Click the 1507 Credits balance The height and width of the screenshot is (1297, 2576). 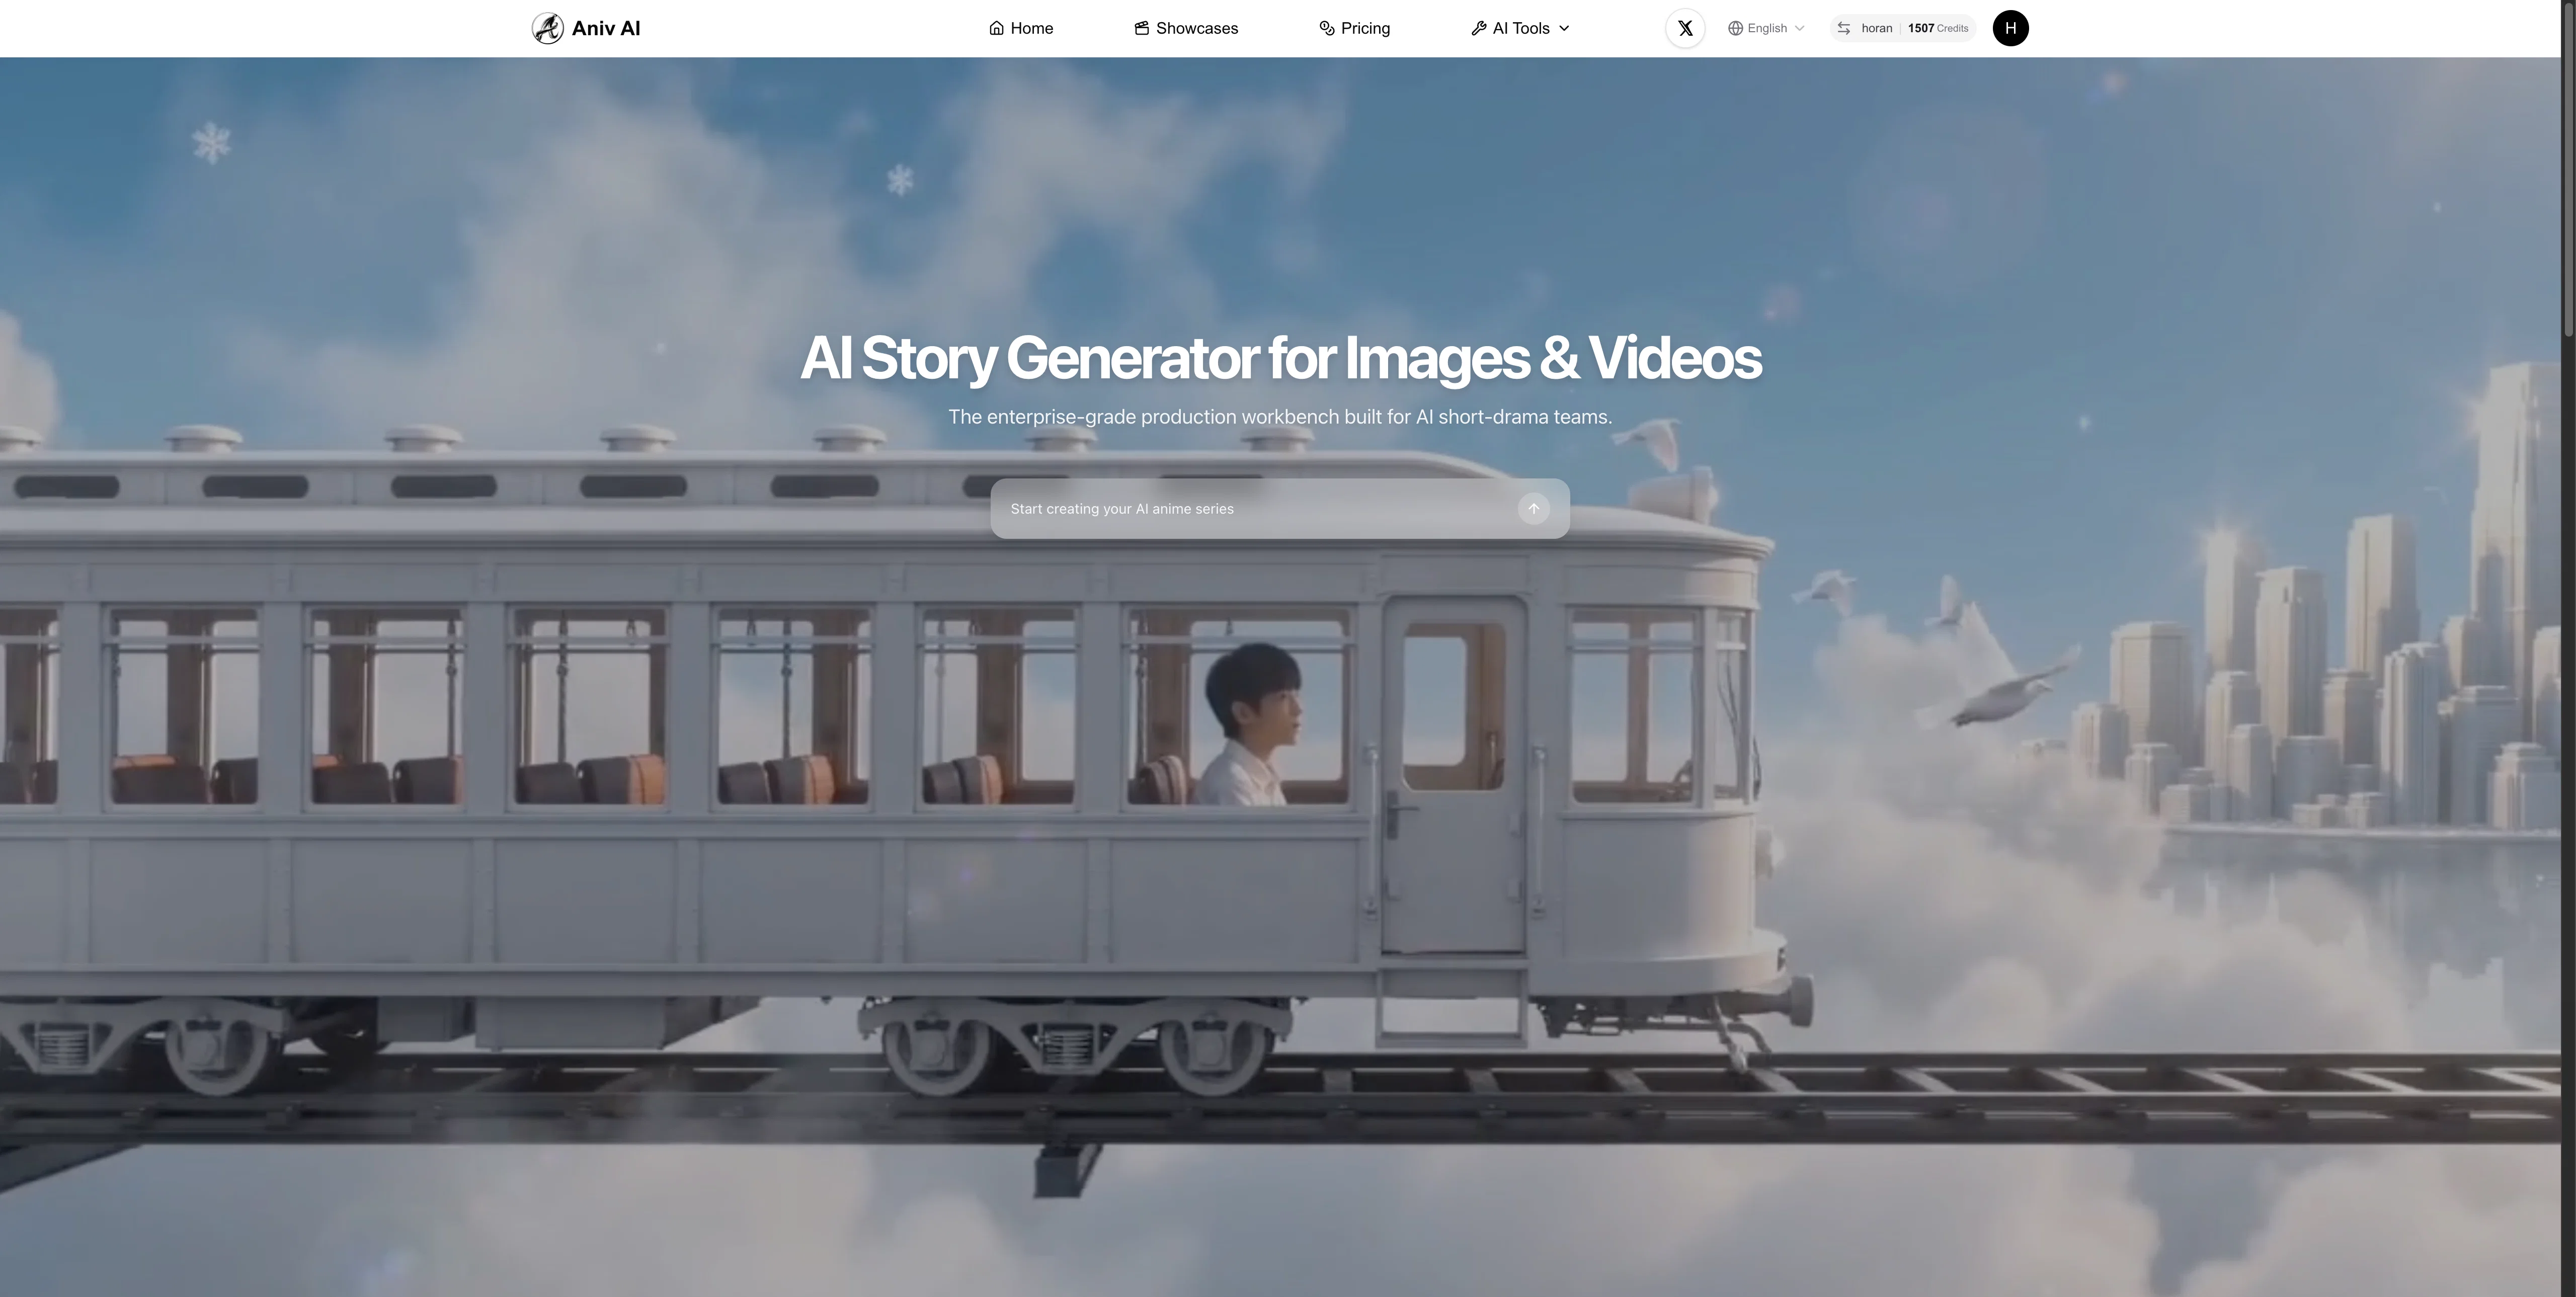pos(1938,28)
